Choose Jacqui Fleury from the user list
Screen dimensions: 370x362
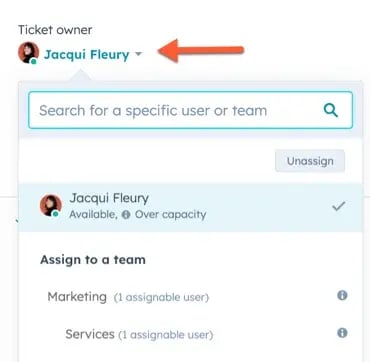tap(190, 207)
